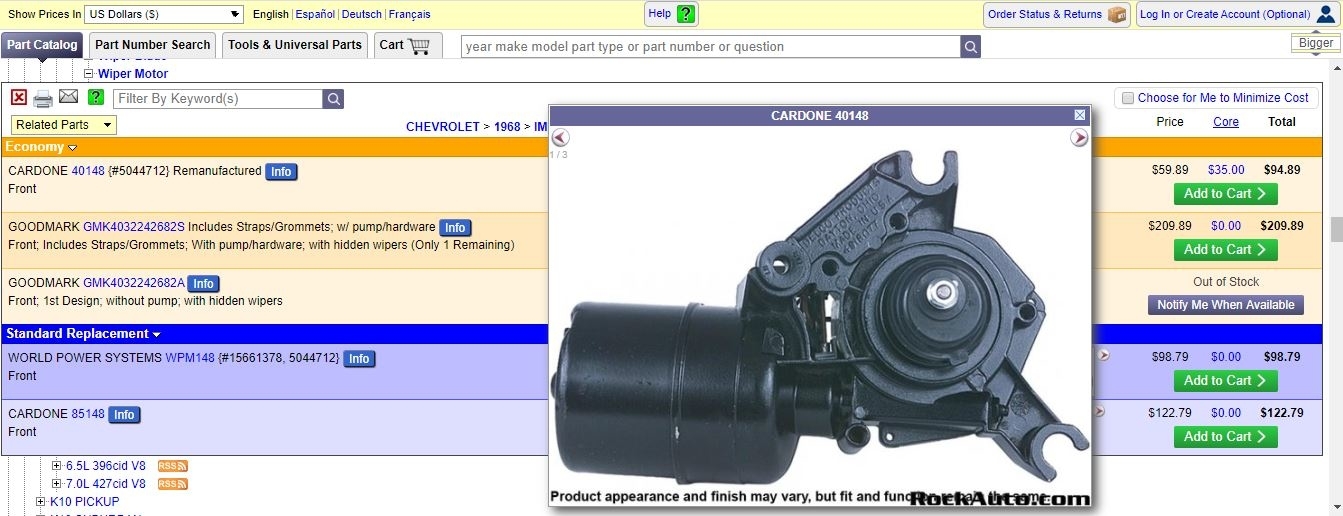The image size is (1343, 516).
Task: Expand the 6.5L 396cid V8 node
Action: tap(57, 466)
